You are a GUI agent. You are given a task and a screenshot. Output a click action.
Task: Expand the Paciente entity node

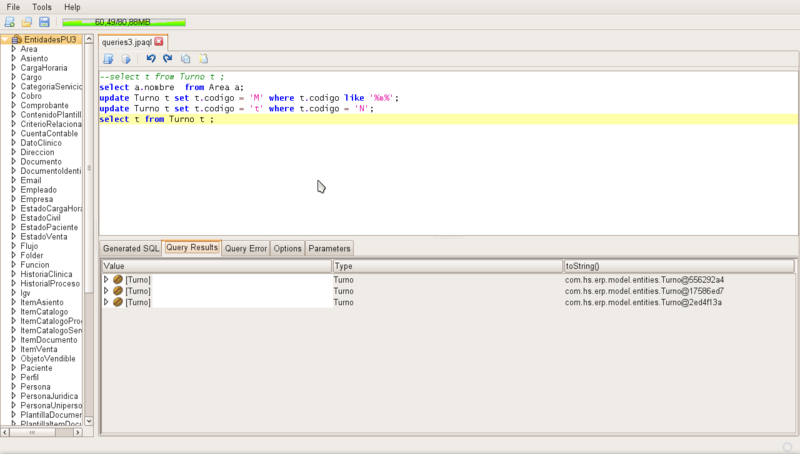pyautogui.click(x=14, y=368)
